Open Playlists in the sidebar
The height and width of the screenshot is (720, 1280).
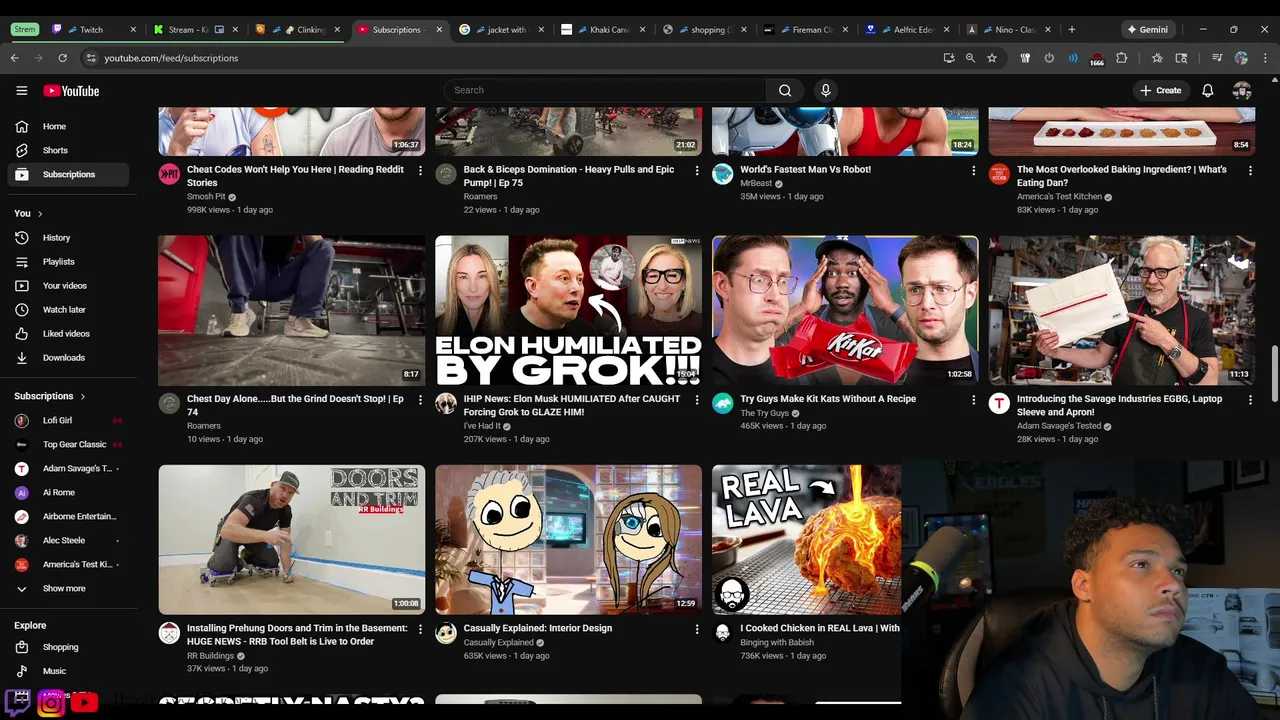pyautogui.click(x=68, y=262)
